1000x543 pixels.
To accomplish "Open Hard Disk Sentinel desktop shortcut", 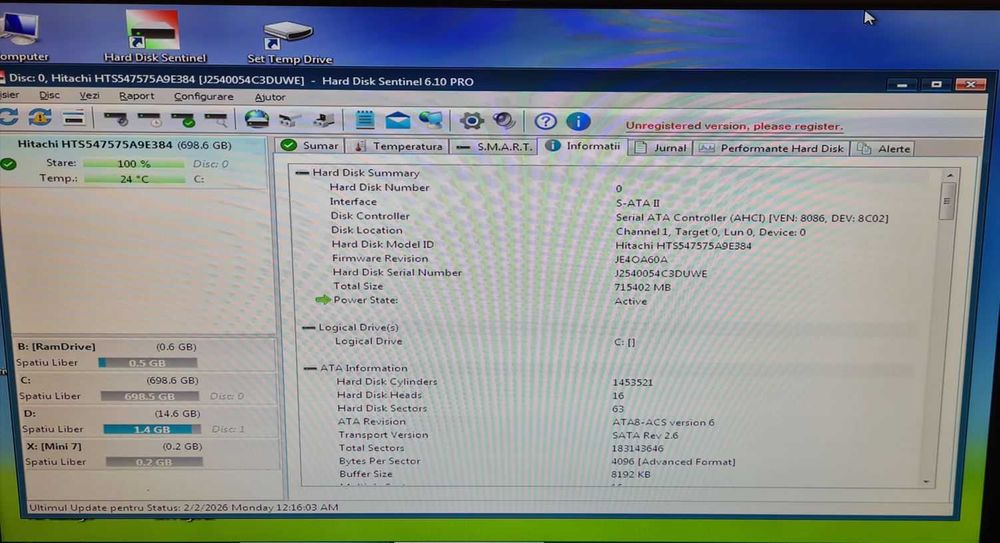I will [x=154, y=36].
